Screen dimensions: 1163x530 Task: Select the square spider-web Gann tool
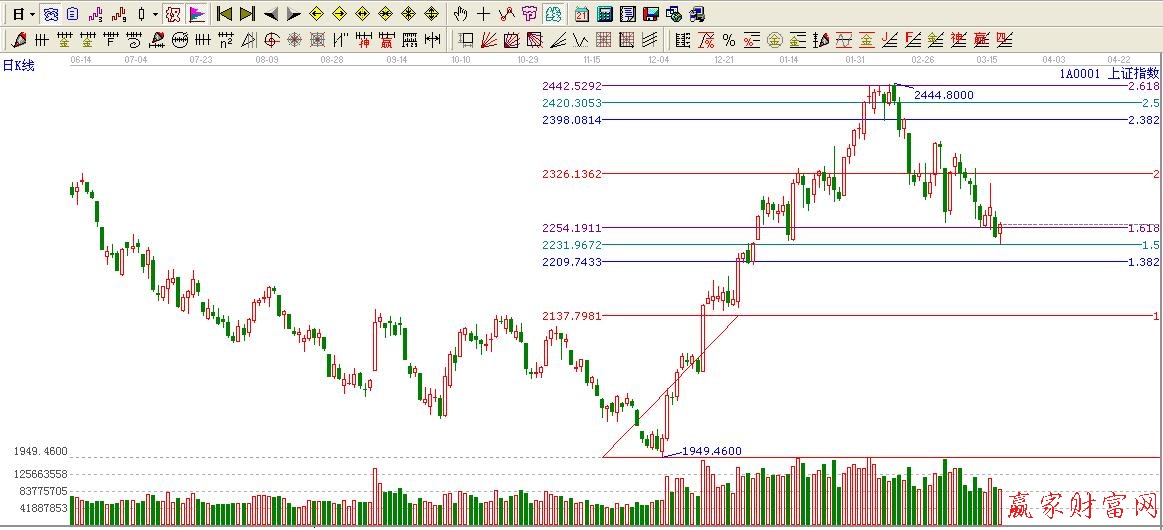point(317,39)
